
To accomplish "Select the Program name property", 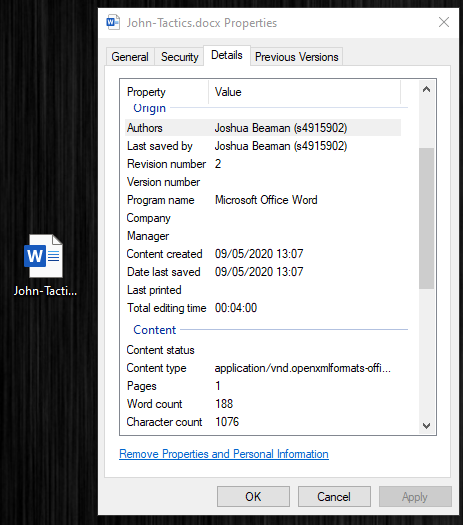I will (x=160, y=200).
